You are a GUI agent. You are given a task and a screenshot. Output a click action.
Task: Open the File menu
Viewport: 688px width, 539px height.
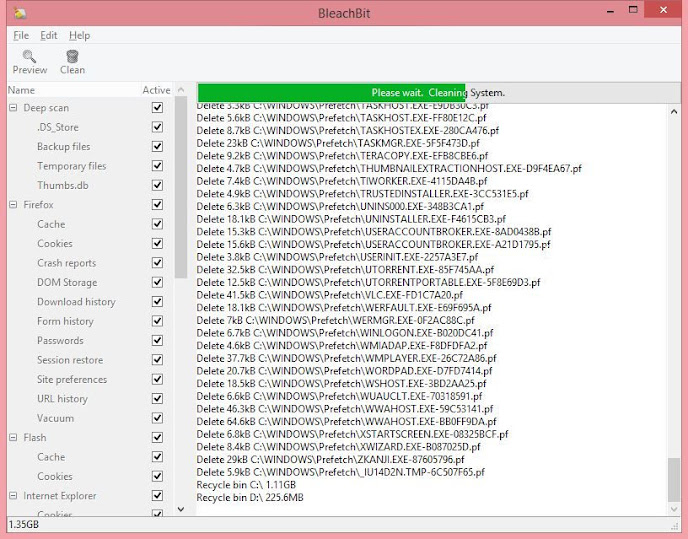(x=21, y=36)
